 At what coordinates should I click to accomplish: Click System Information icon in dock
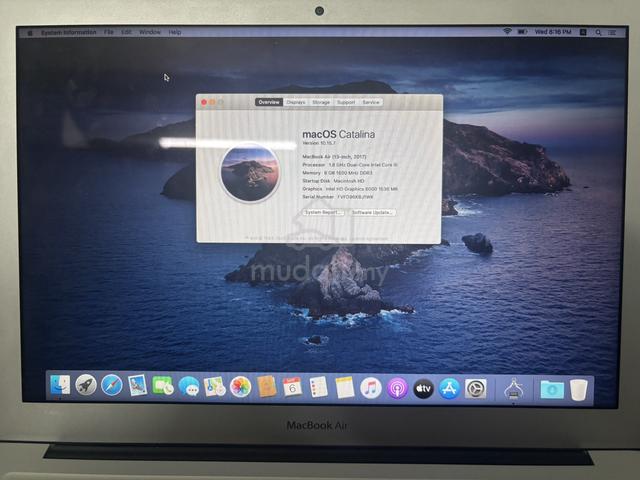click(513, 389)
